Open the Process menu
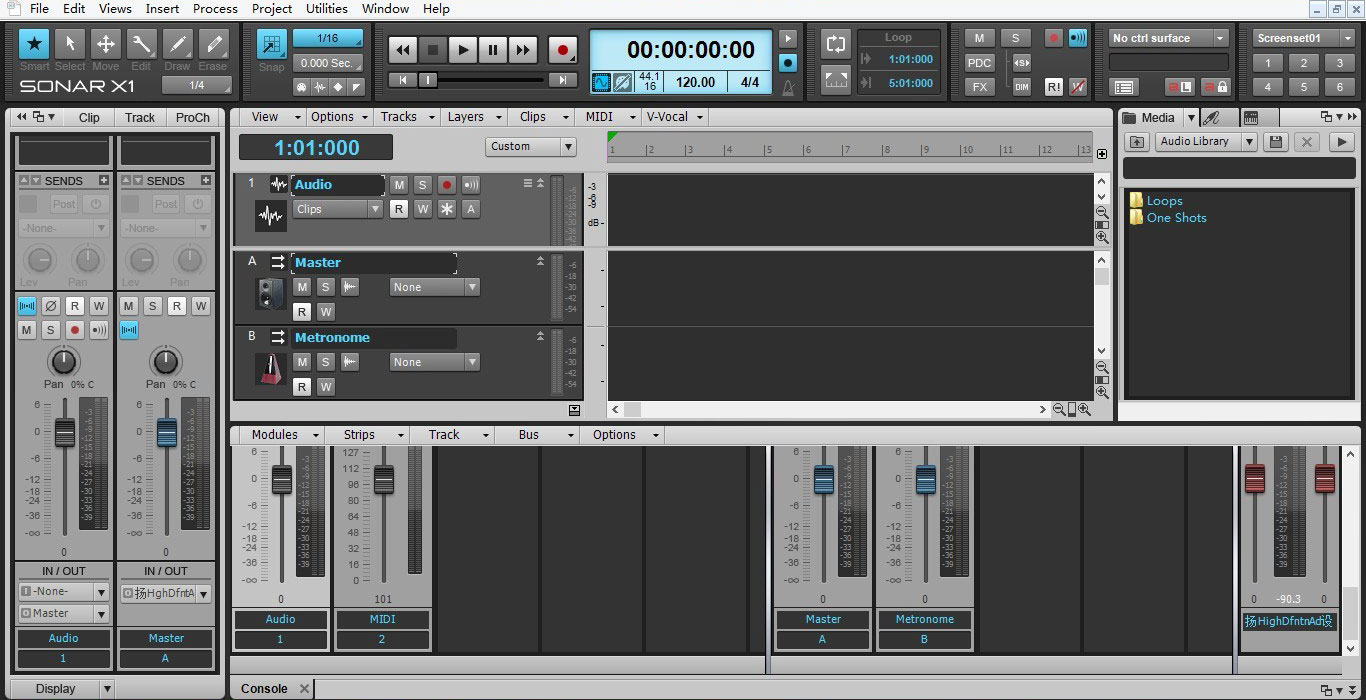The image size is (1366, 700). [215, 8]
